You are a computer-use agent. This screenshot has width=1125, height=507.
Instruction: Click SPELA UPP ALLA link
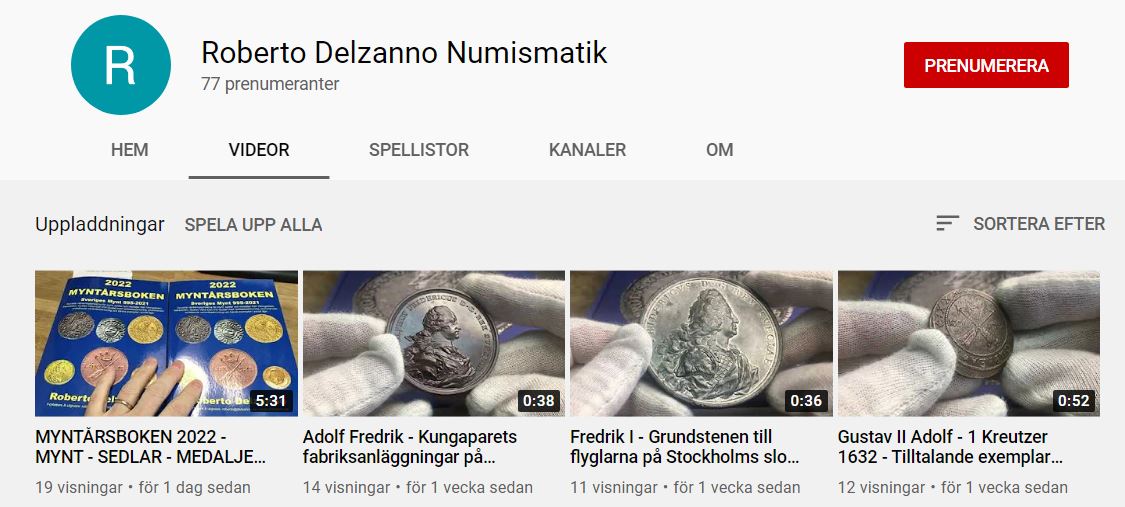point(253,224)
